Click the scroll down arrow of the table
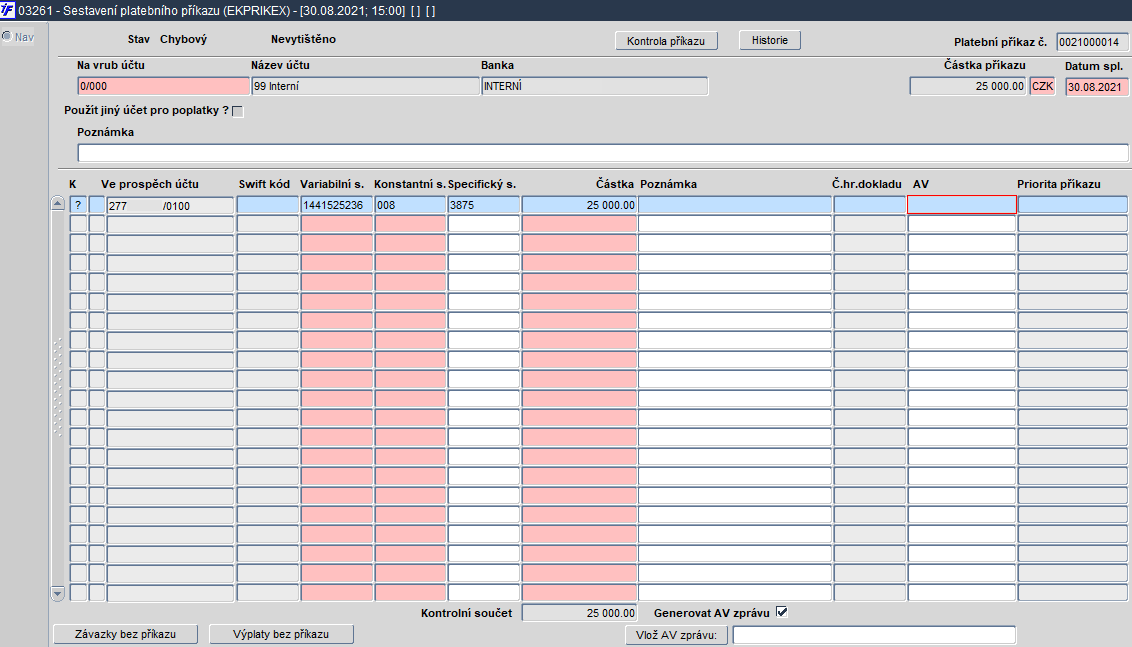 (x=58, y=594)
